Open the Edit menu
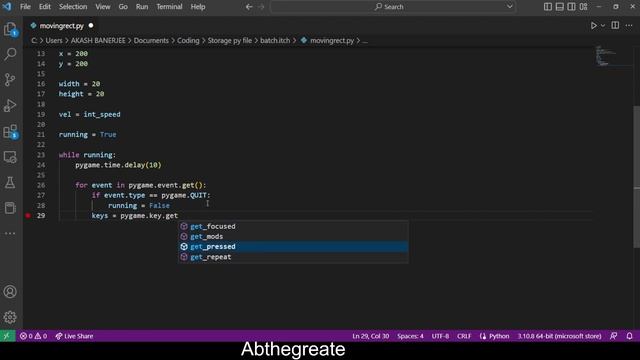 point(45,7)
